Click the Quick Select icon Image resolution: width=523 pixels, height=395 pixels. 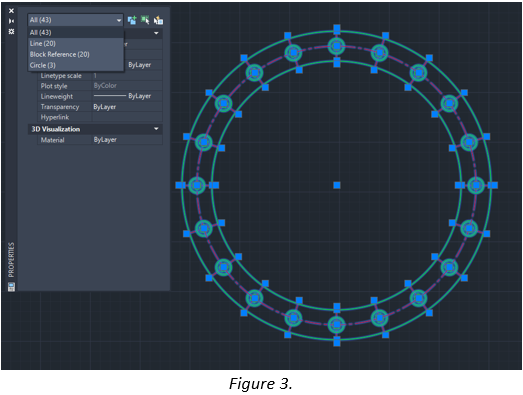158,20
